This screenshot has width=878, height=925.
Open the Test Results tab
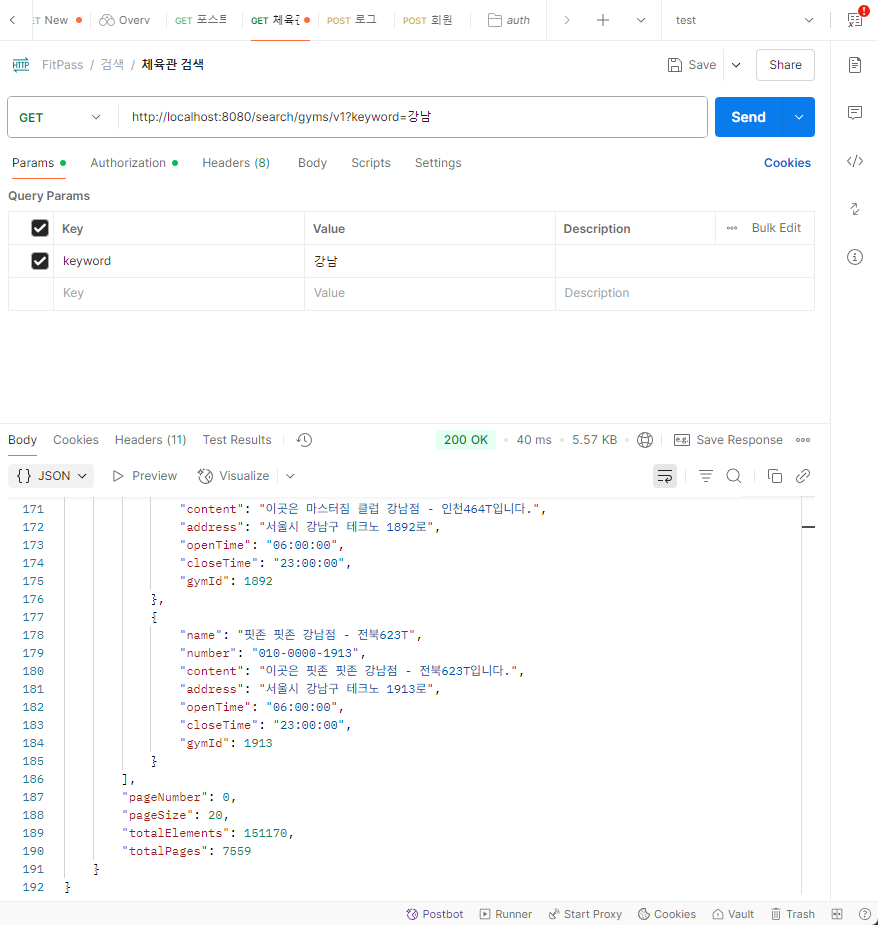[237, 440]
